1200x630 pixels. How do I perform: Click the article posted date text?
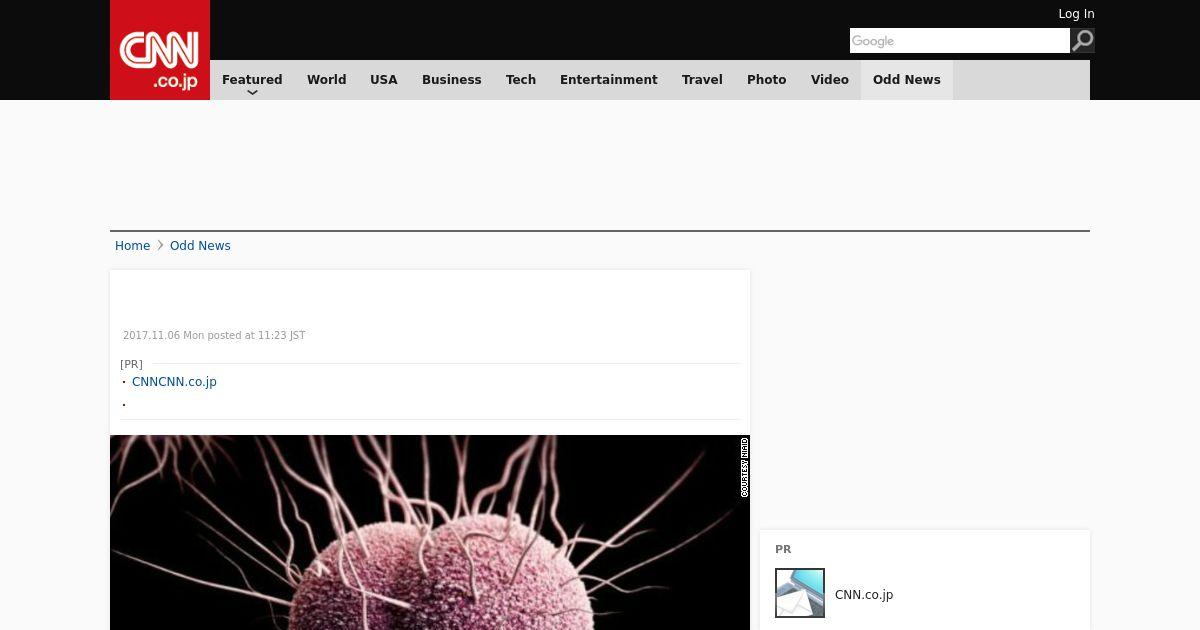[214, 336]
